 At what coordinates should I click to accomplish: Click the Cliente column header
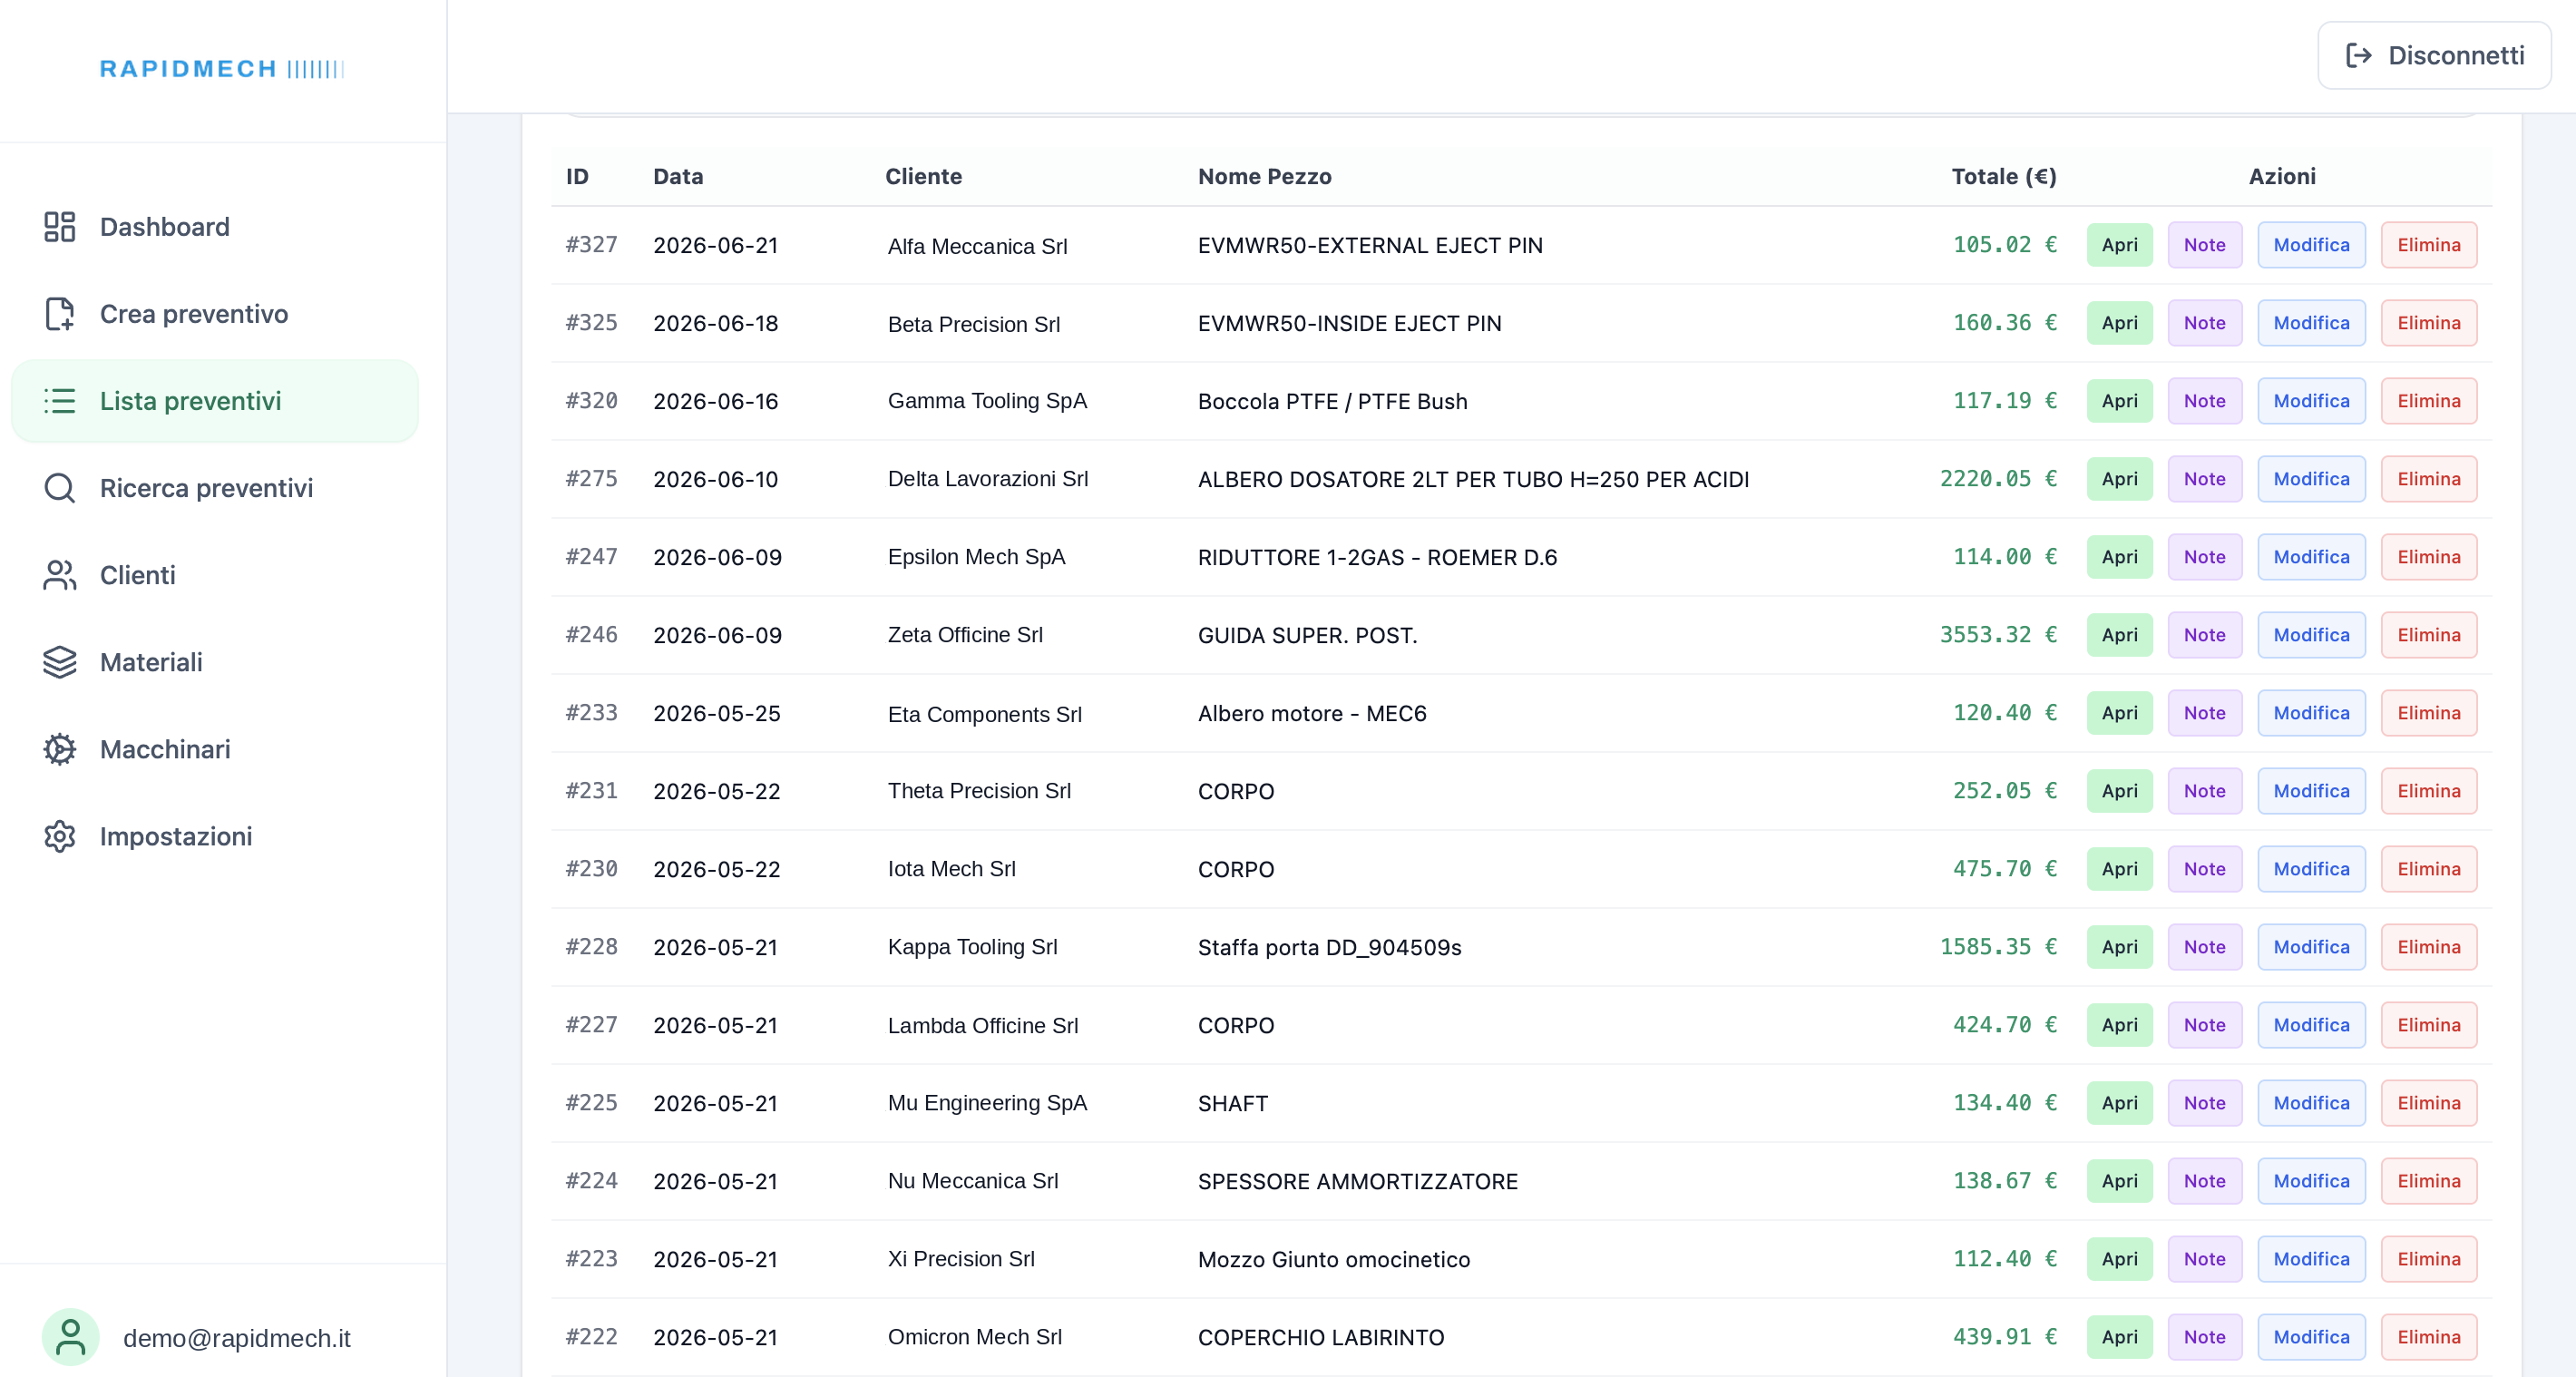pos(923,177)
